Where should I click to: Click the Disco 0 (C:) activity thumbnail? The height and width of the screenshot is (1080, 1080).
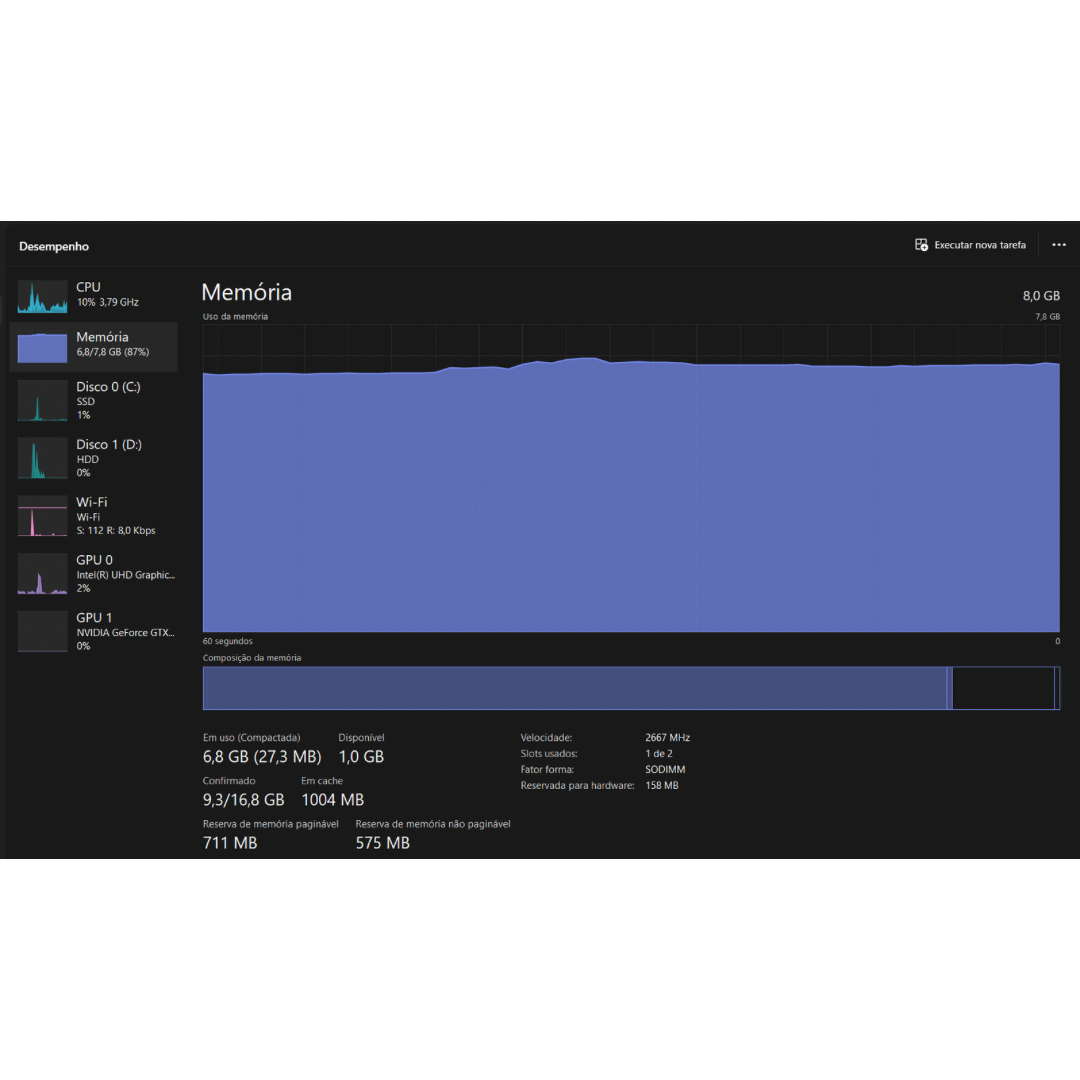pyautogui.click(x=42, y=401)
